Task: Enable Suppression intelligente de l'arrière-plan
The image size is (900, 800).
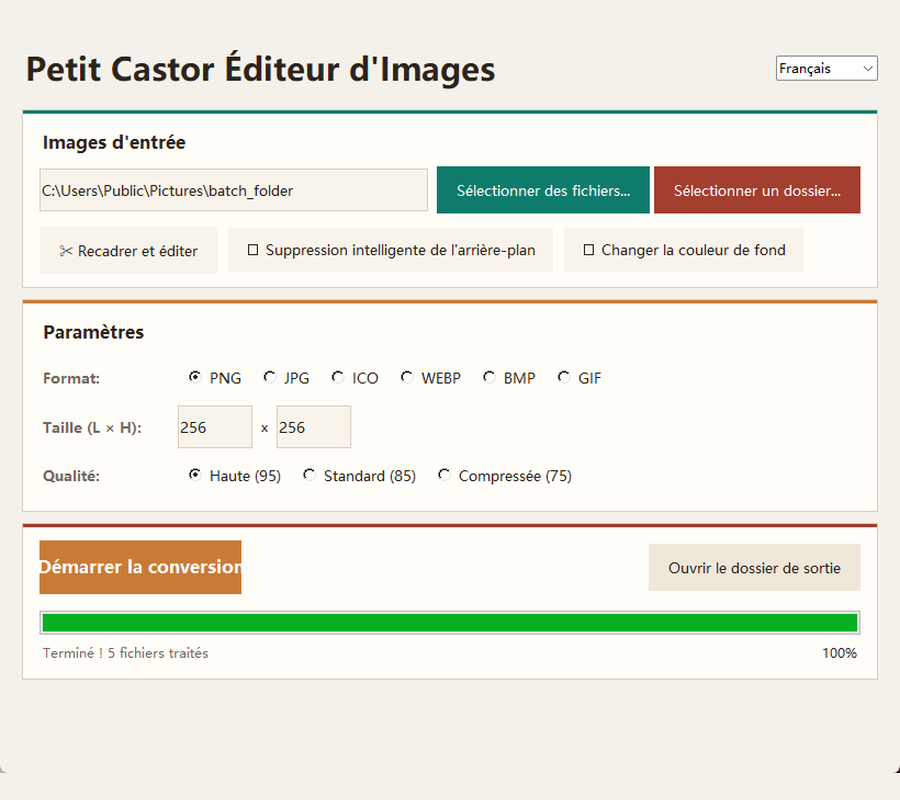Action: coord(391,250)
